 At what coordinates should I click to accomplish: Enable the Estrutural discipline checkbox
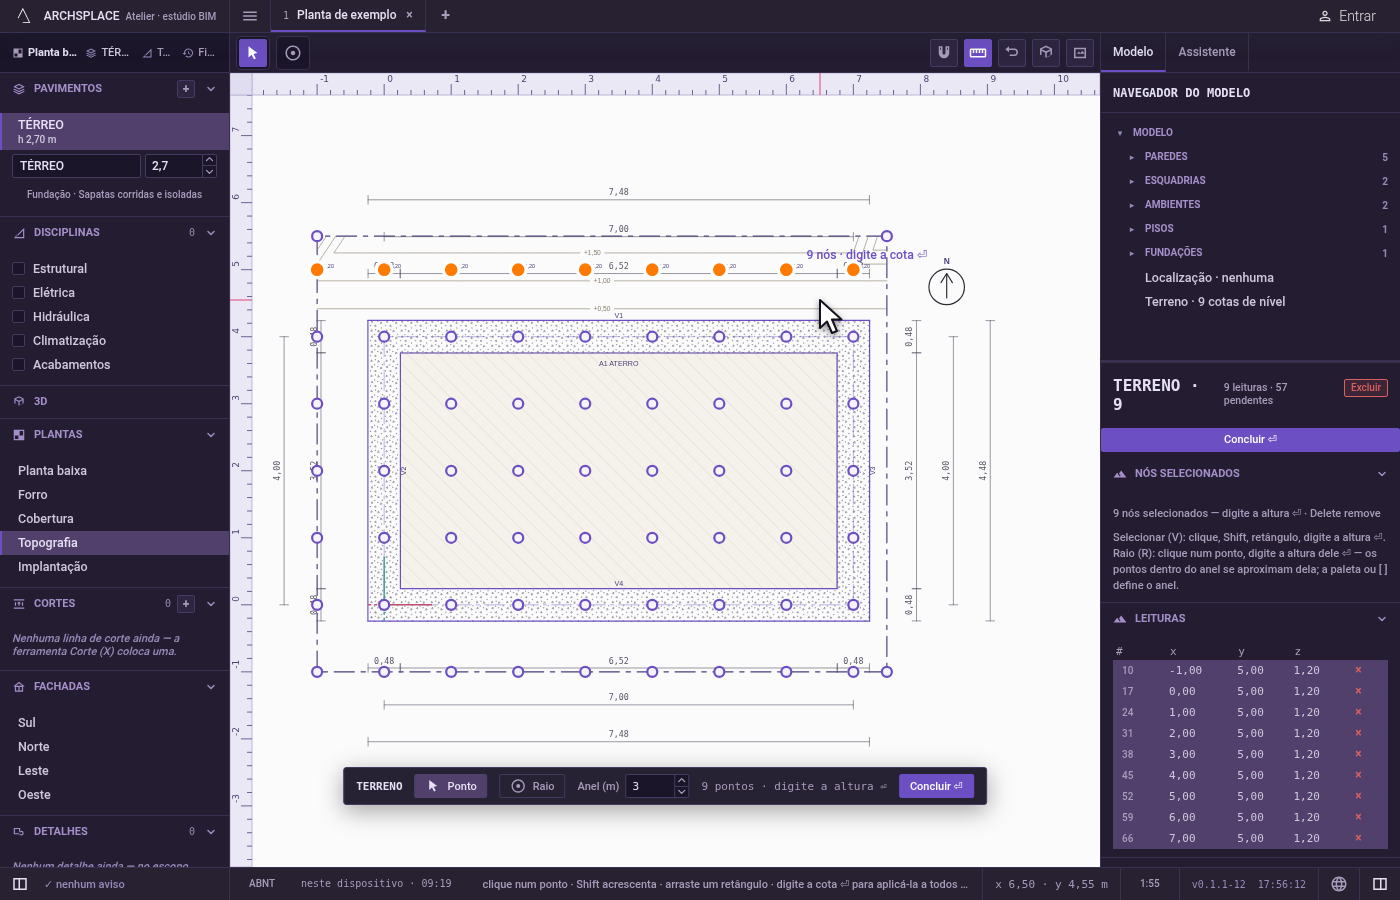click(x=18, y=269)
